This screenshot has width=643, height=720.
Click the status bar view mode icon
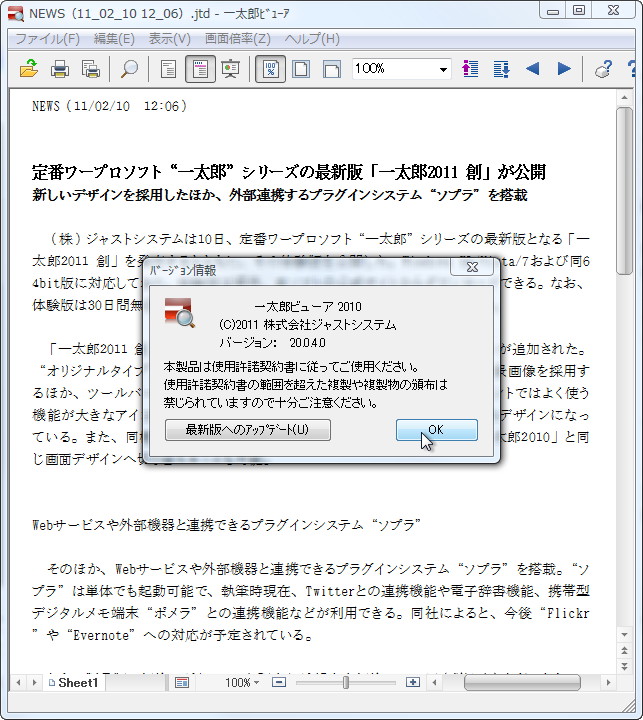click(182, 683)
